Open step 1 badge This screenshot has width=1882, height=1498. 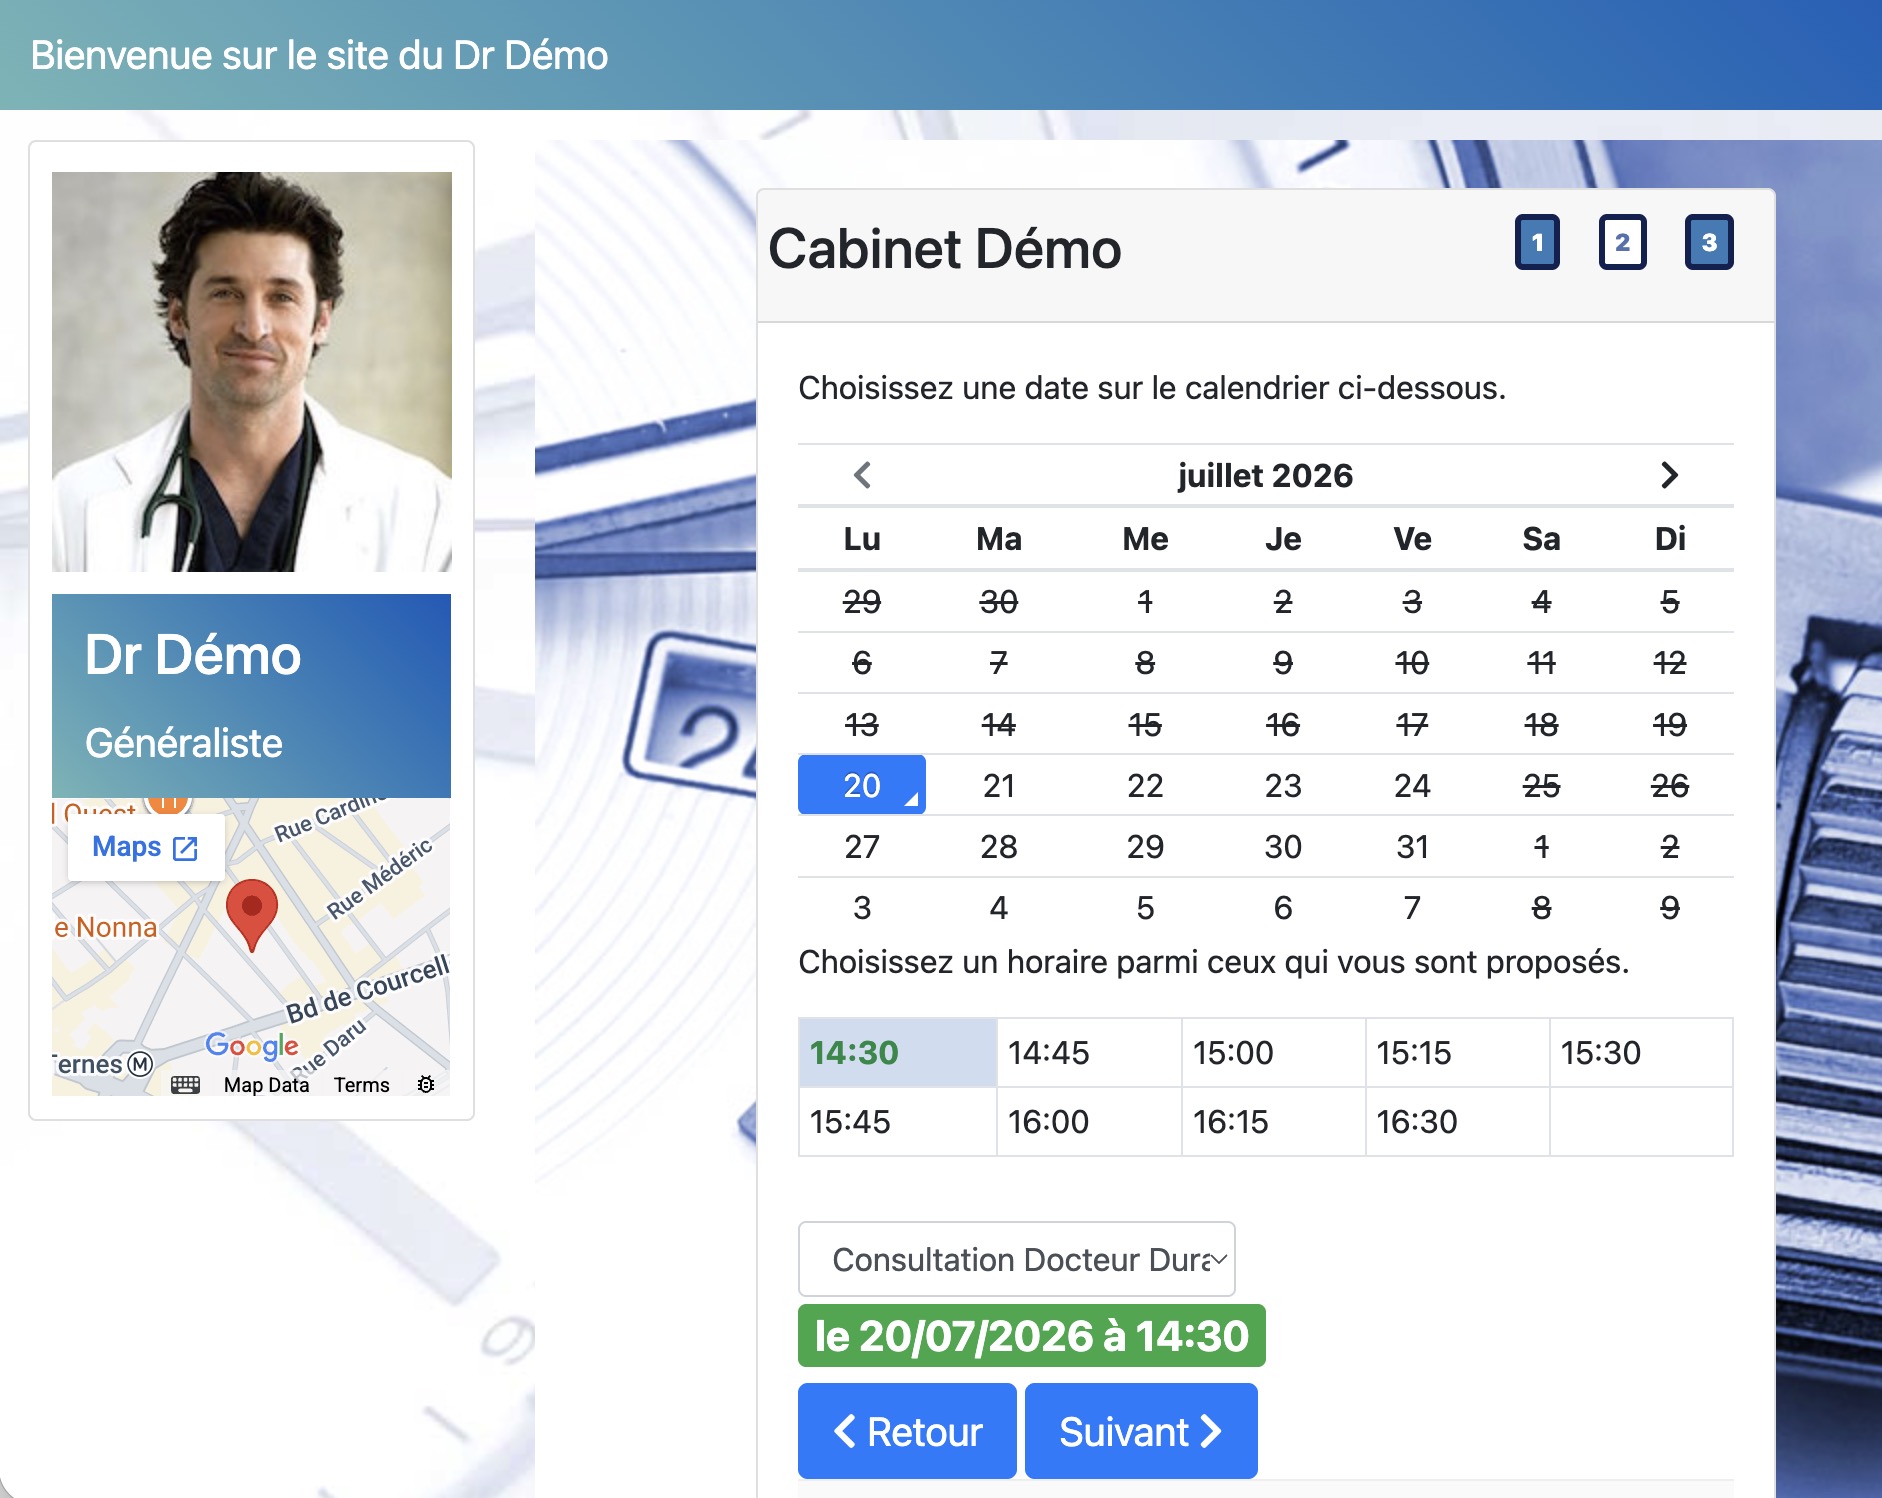click(x=1537, y=242)
